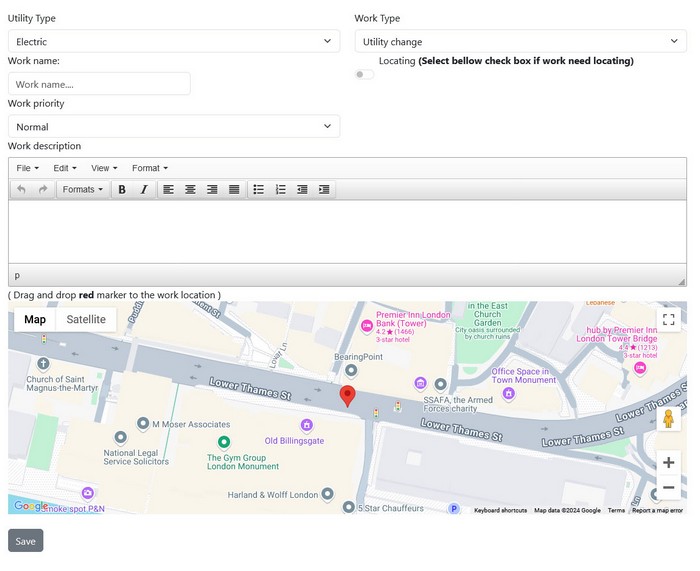Click The Gym Group green pin
Viewport: 700px width, 571px height.
point(224,442)
